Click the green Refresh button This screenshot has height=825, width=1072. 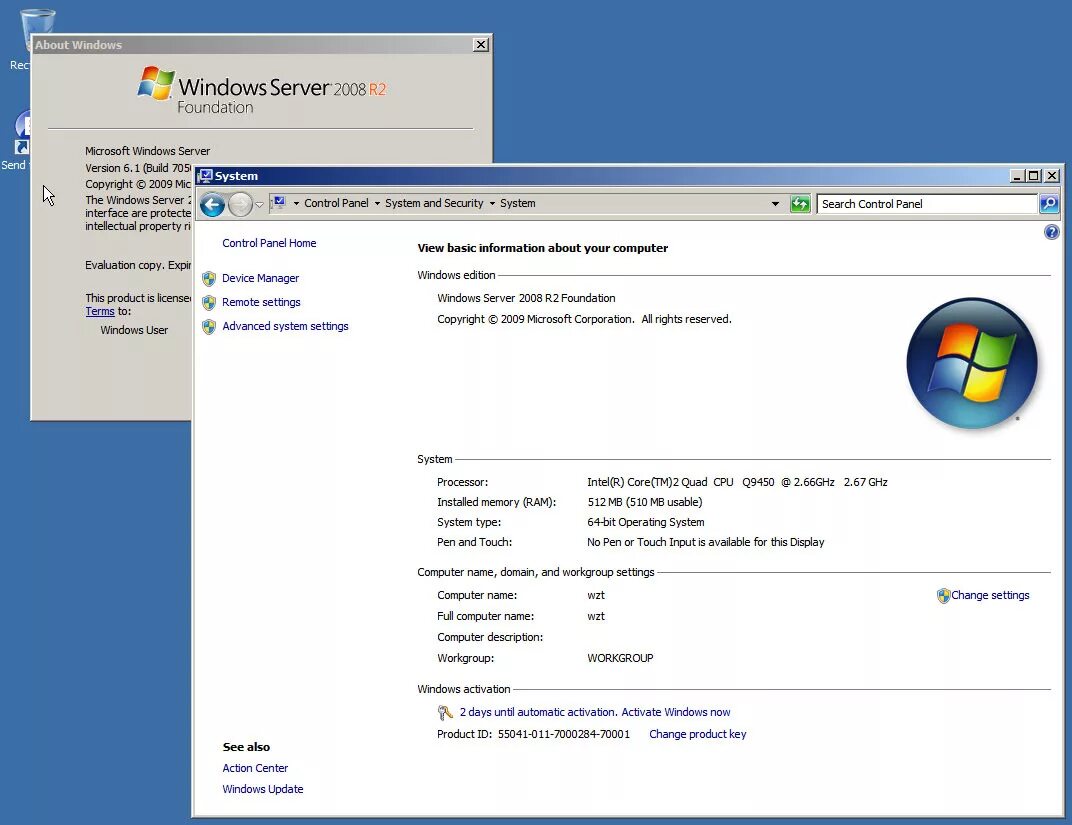click(x=800, y=204)
